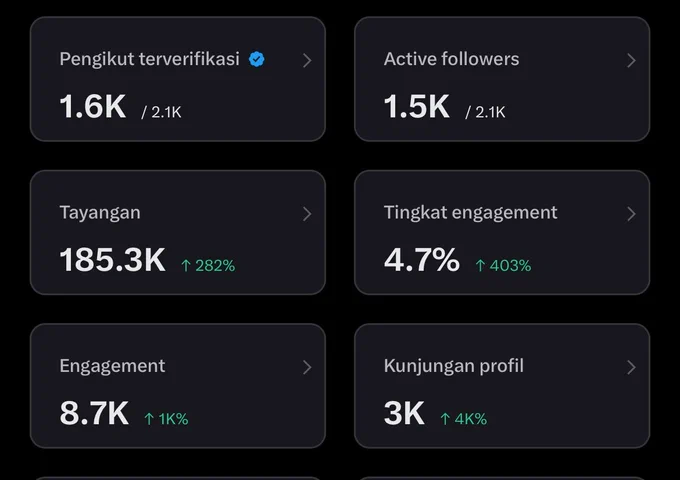
Task: Open Tayangan details chevron
Action: [307, 214]
